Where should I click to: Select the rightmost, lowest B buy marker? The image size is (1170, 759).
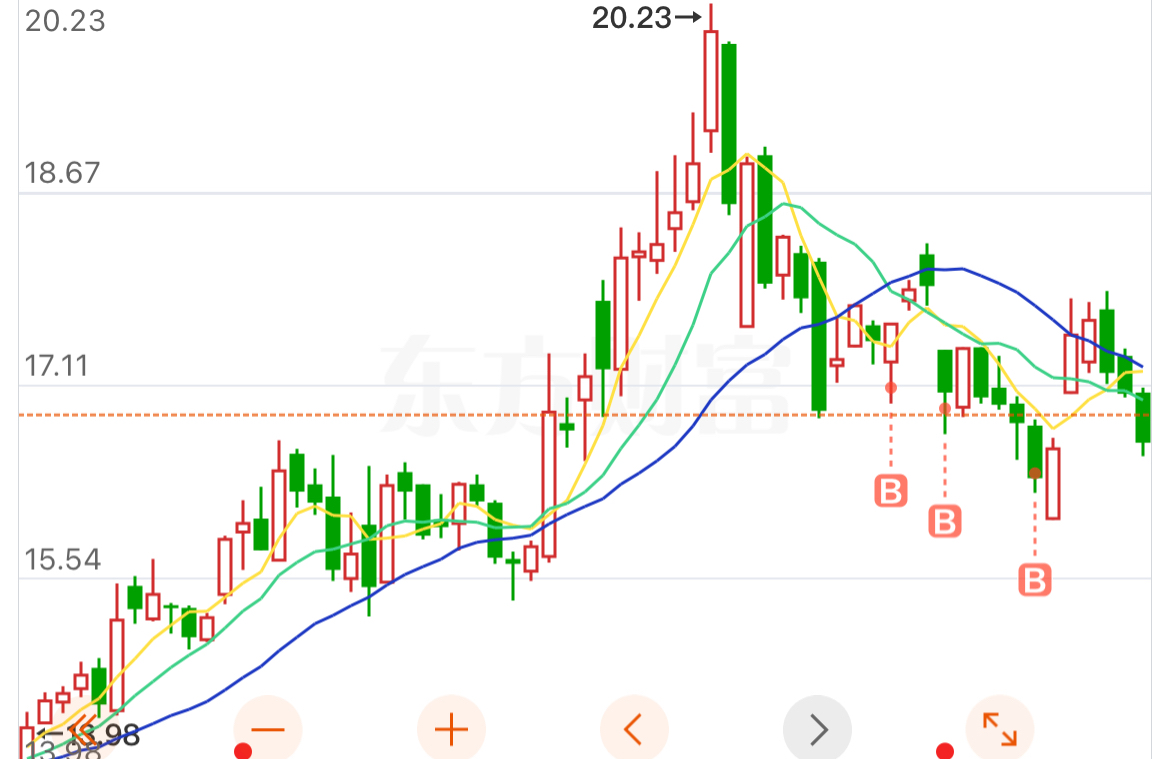[1035, 580]
